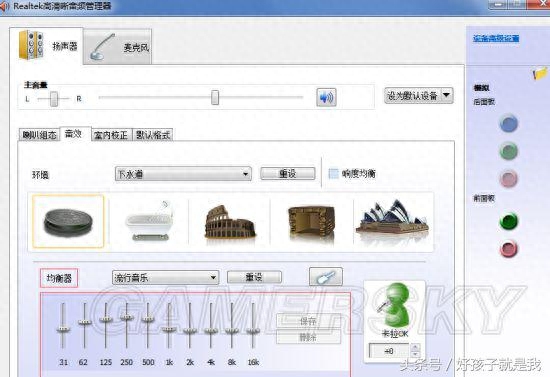Click the environment reset button
The height and width of the screenshot is (377, 550).
(288, 174)
